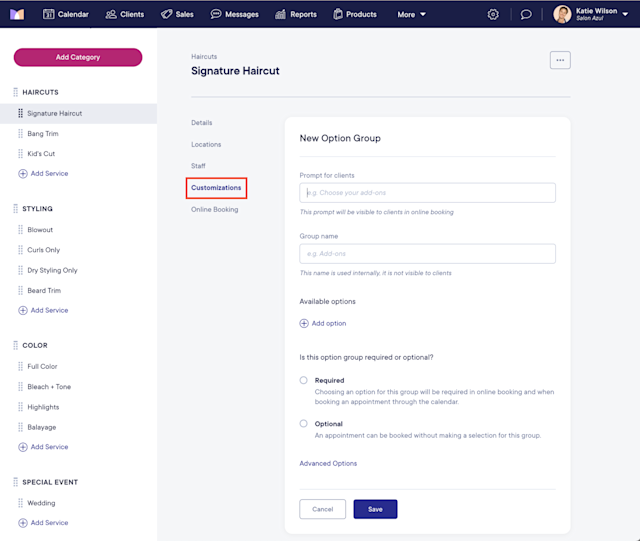Open the Wedding service

tap(41, 503)
